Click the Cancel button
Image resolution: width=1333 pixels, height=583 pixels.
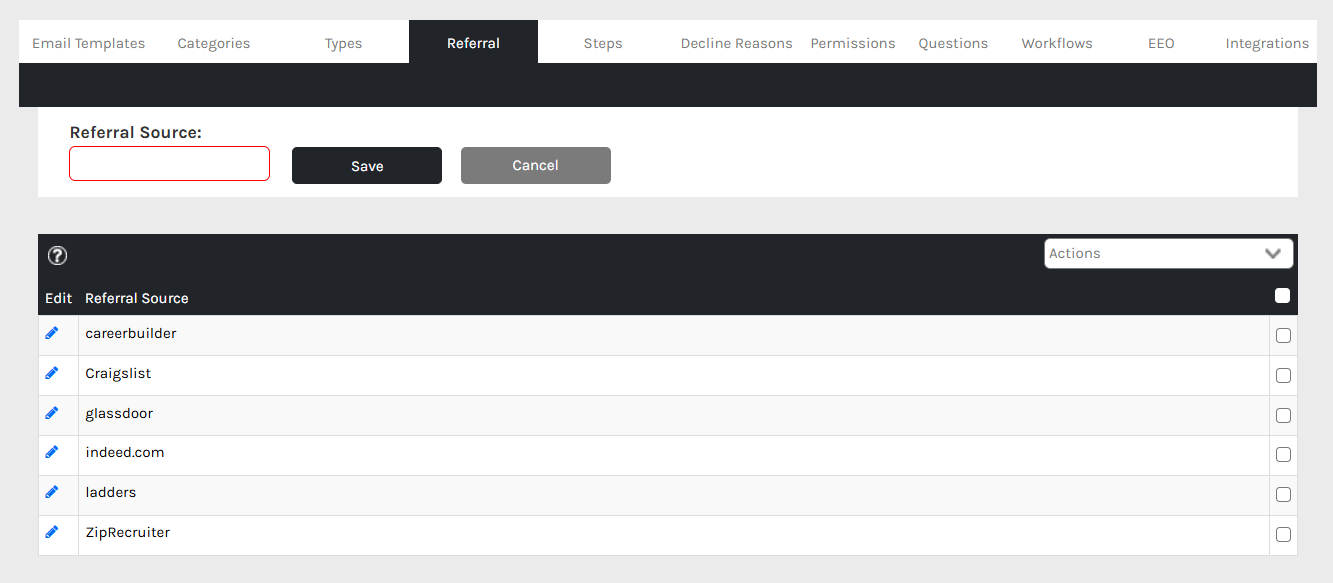[x=535, y=166]
